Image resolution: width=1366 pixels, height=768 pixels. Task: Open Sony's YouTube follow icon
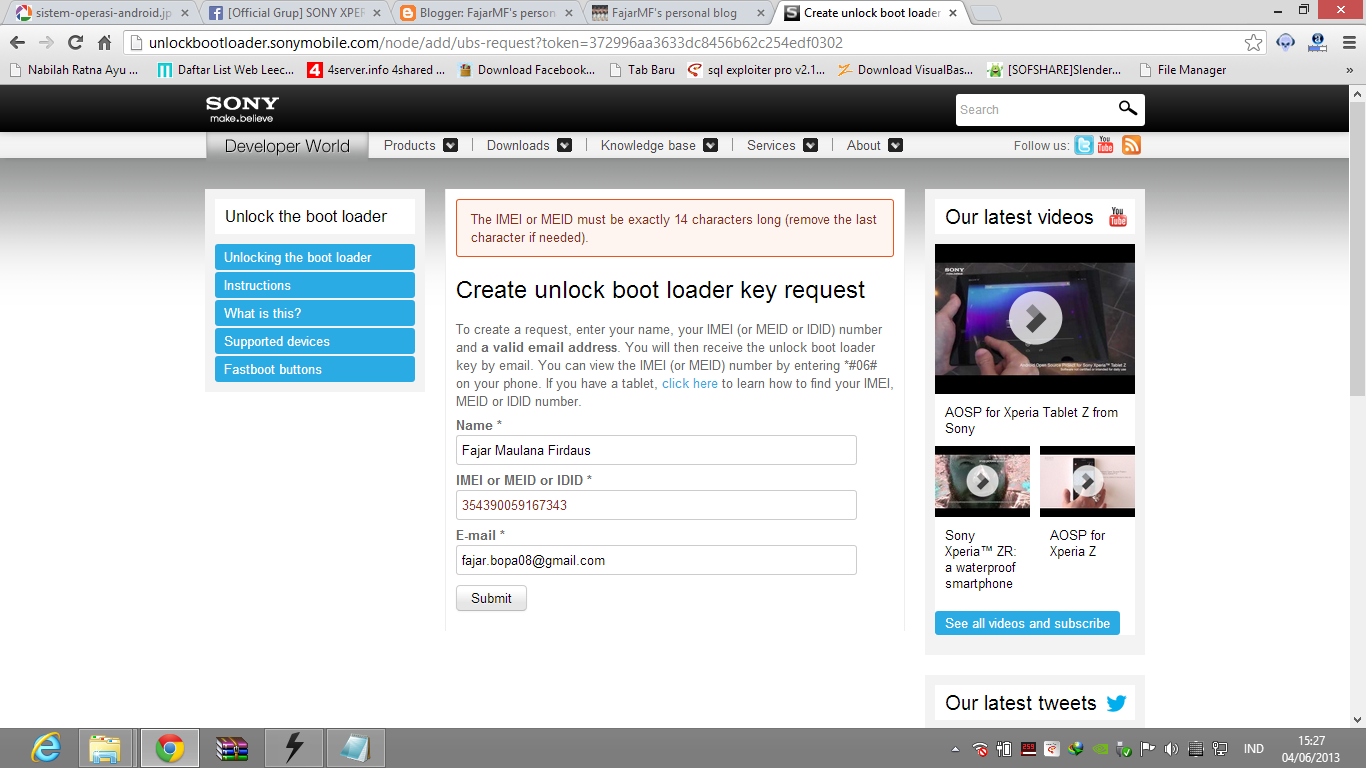pos(1105,145)
